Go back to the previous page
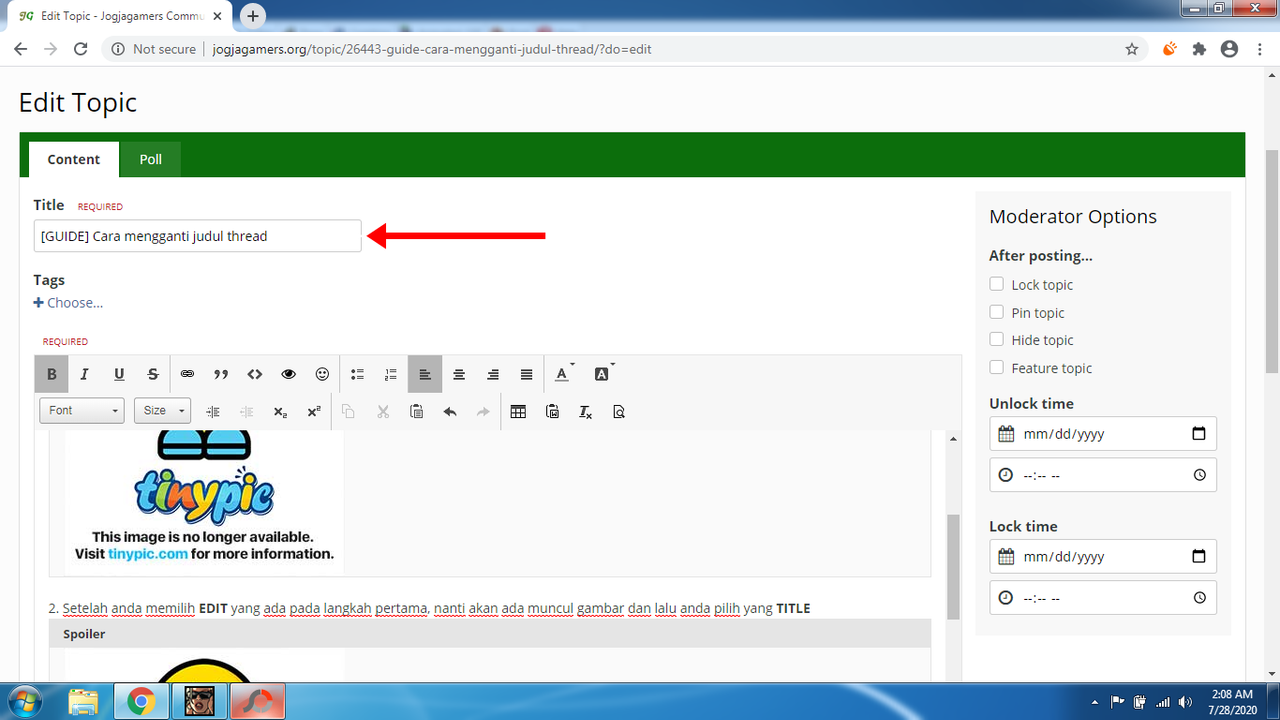The image size is (1280, 720). click(21, 49)
